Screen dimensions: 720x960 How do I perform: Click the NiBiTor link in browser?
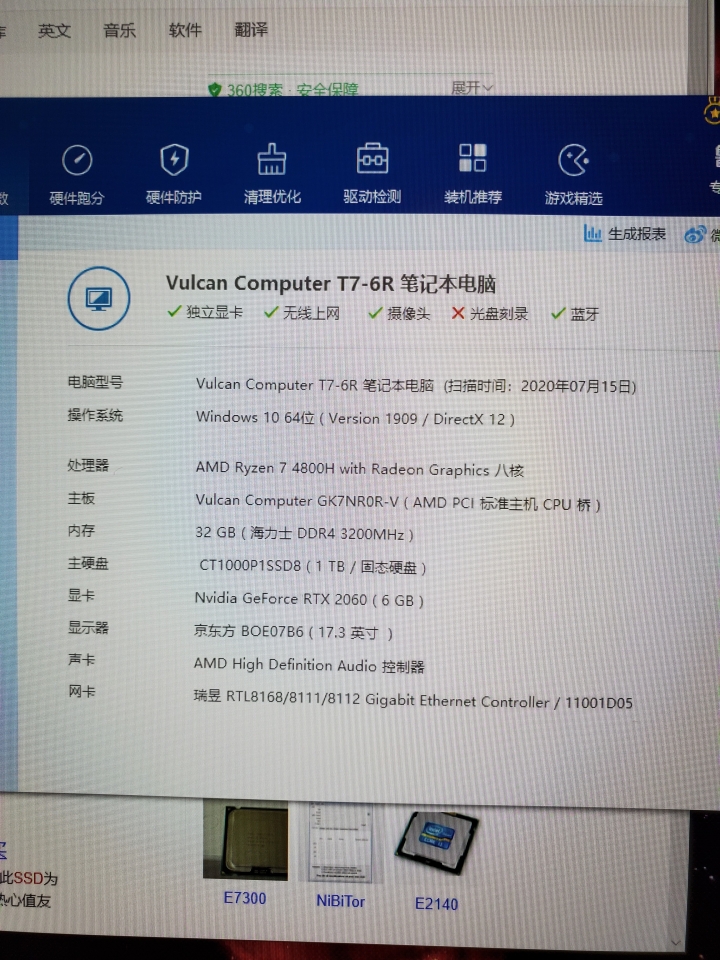coord(340,901)
